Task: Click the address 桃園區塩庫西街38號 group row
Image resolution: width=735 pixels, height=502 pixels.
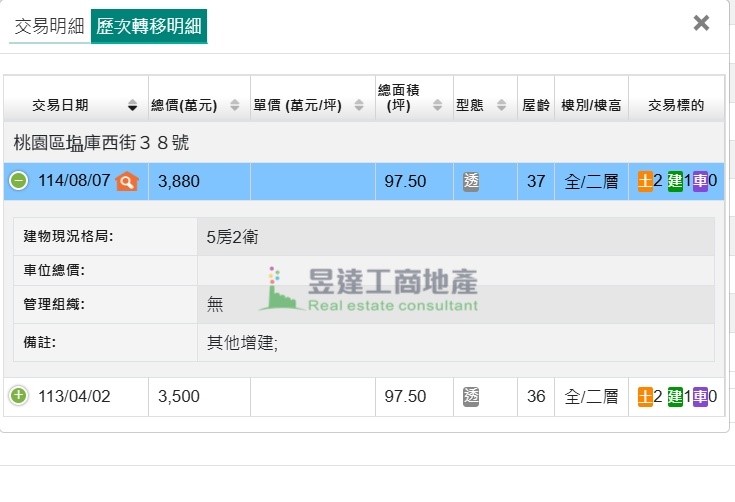Action: [102, 143]
